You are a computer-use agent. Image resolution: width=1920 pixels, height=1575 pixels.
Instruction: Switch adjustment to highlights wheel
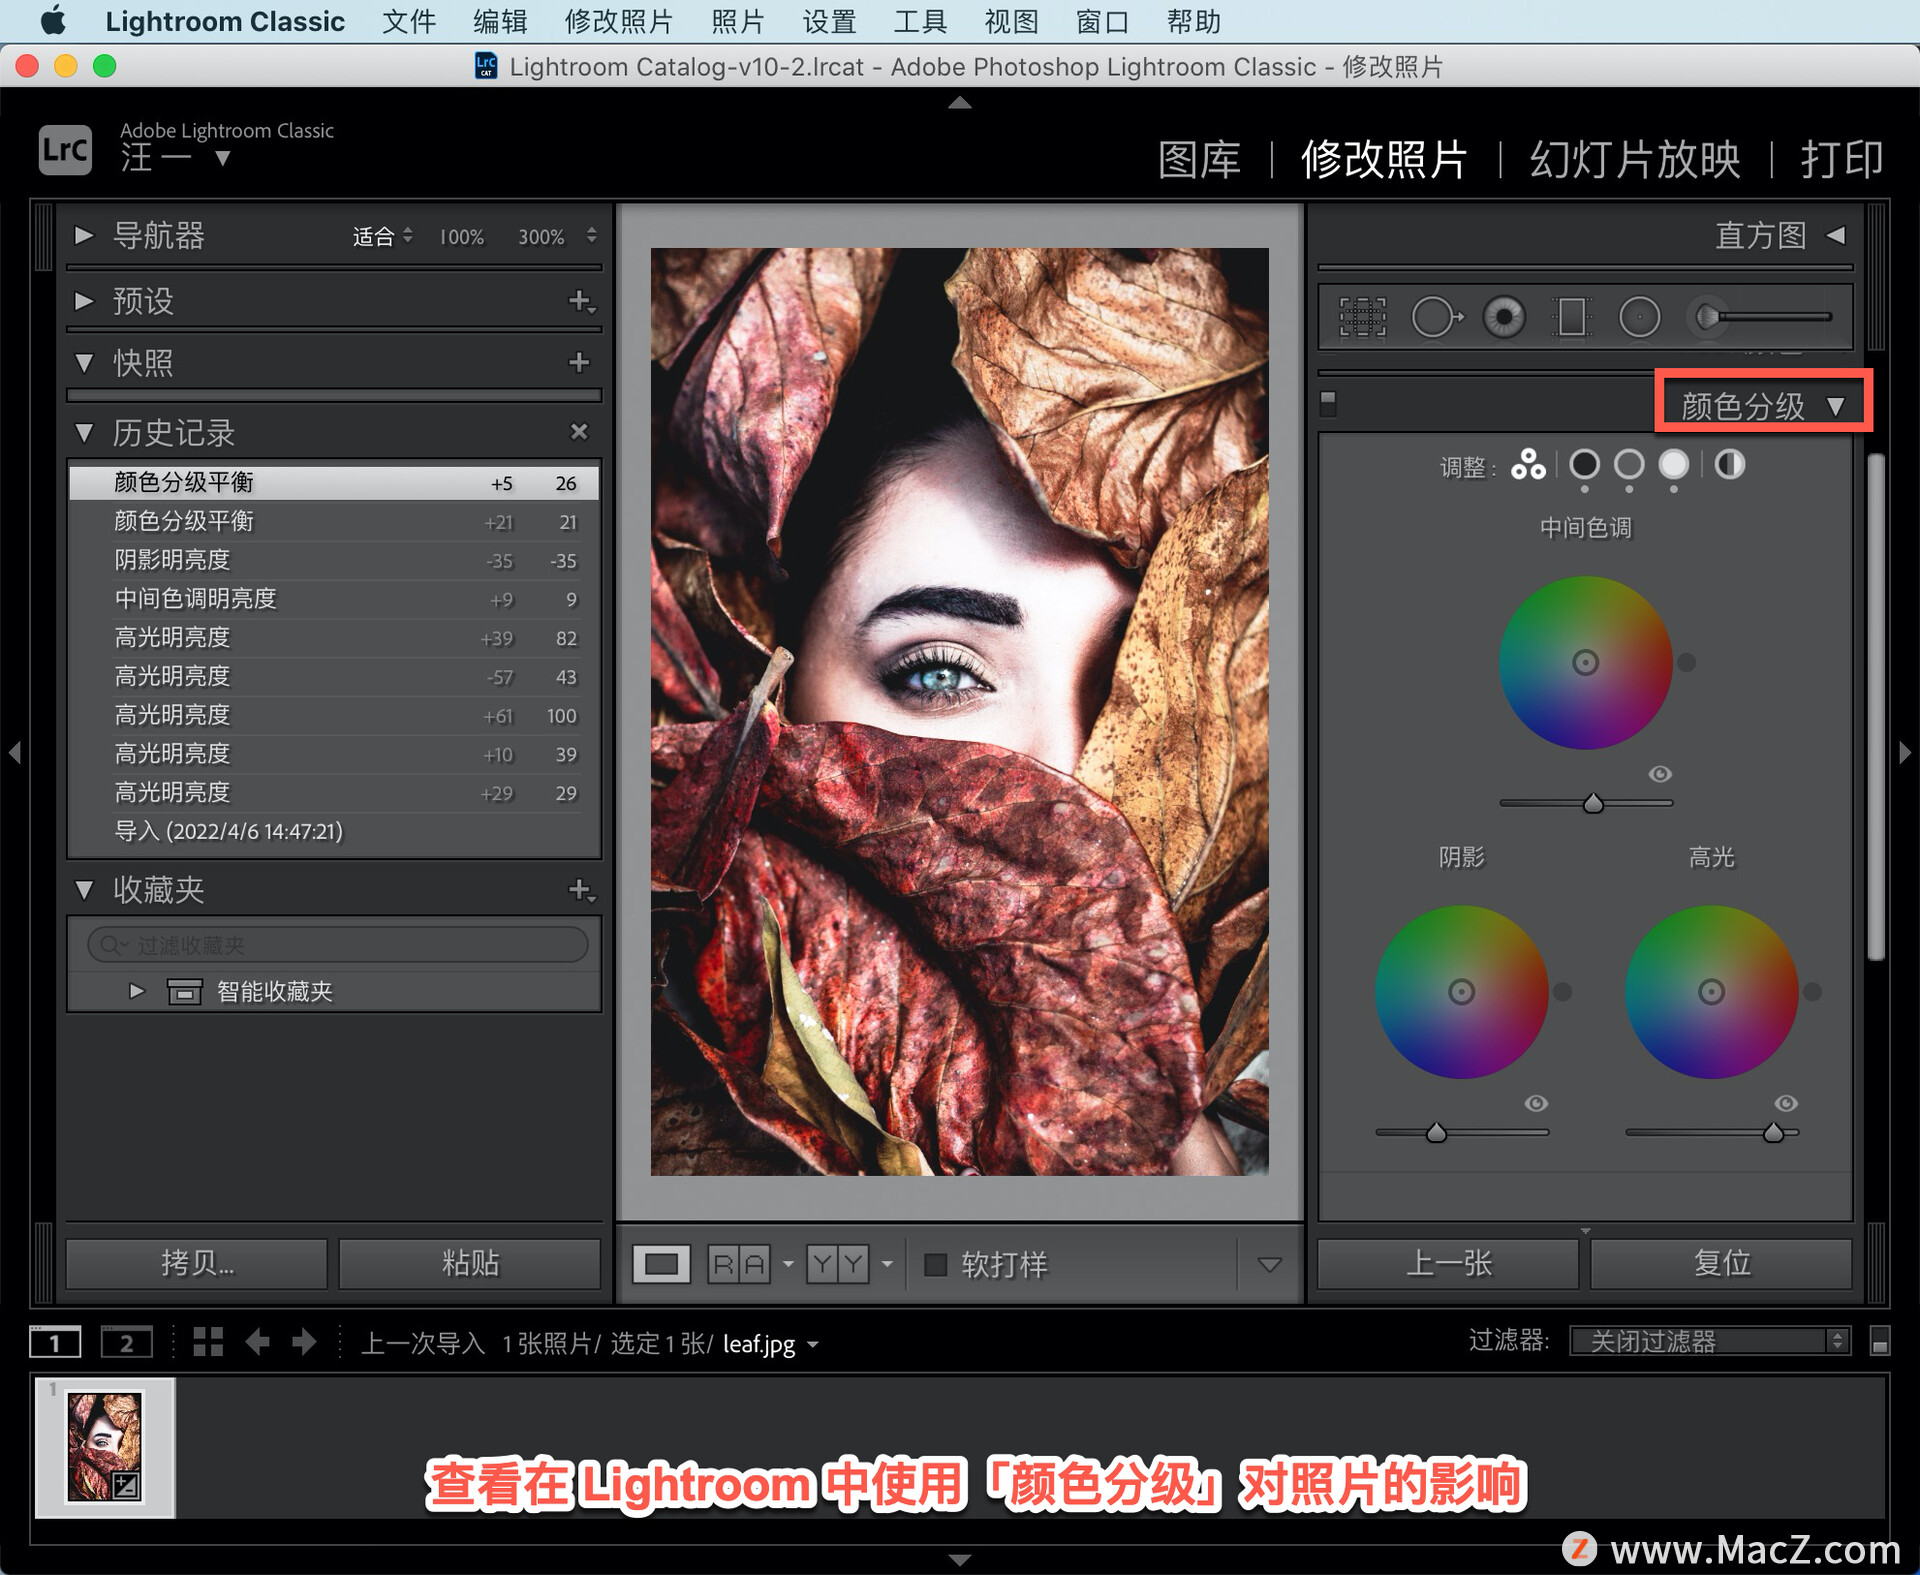(1674, 465)
